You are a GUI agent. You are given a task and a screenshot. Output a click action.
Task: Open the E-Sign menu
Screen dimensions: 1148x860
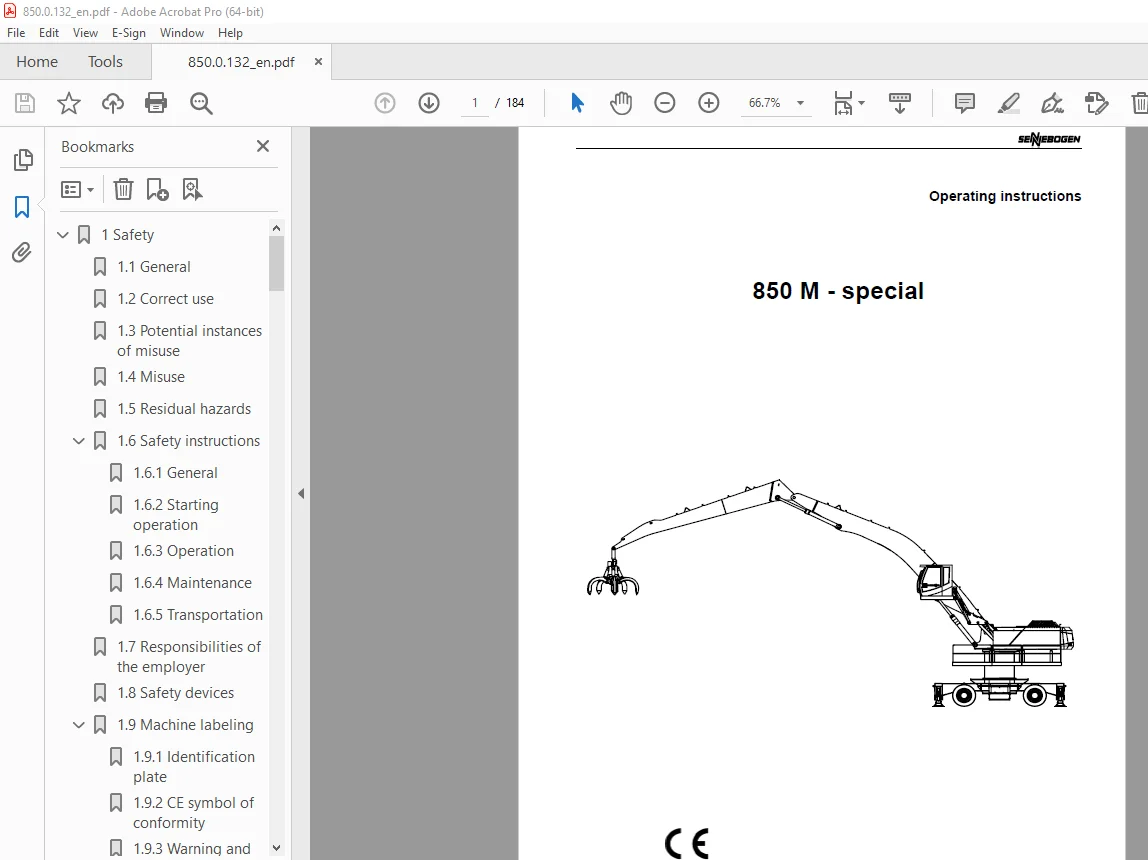(128, 33)
